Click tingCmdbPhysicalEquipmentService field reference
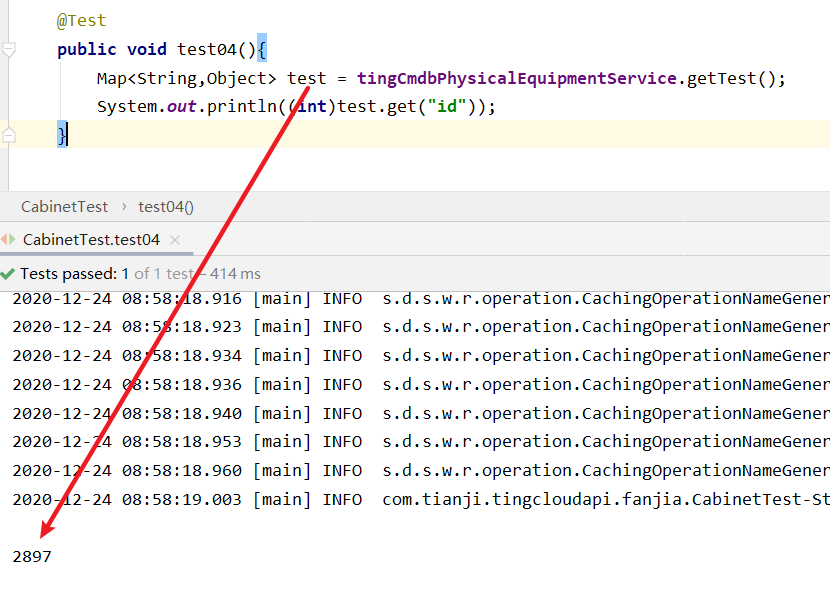Viewport: 830px width, 591px height. point(517,78)
